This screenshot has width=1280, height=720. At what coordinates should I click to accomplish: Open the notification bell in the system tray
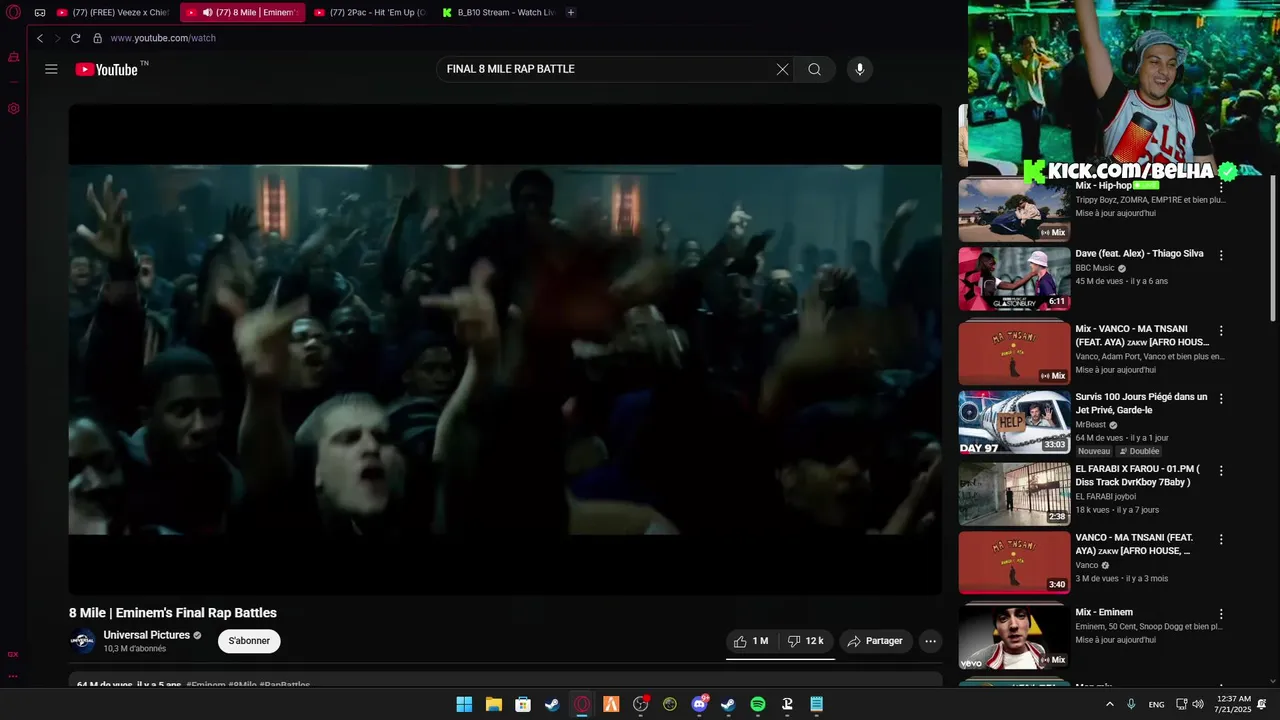click(x=1262, y=704)
